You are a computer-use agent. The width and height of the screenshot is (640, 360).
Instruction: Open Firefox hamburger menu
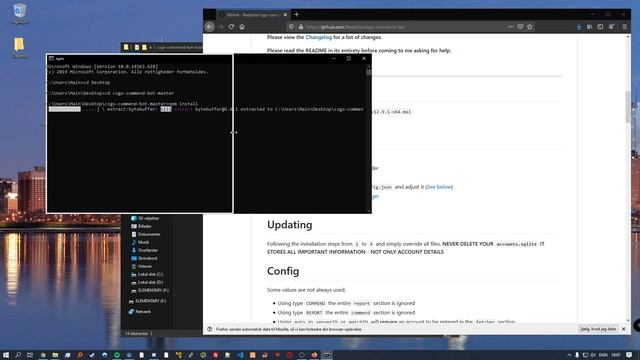click(x=624, y=27)
